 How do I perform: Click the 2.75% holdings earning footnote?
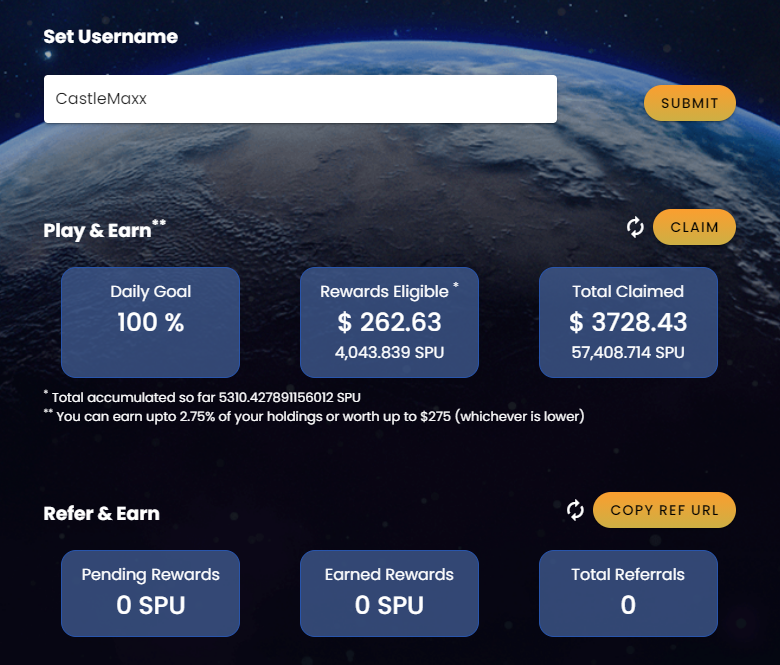click(314, 416)
